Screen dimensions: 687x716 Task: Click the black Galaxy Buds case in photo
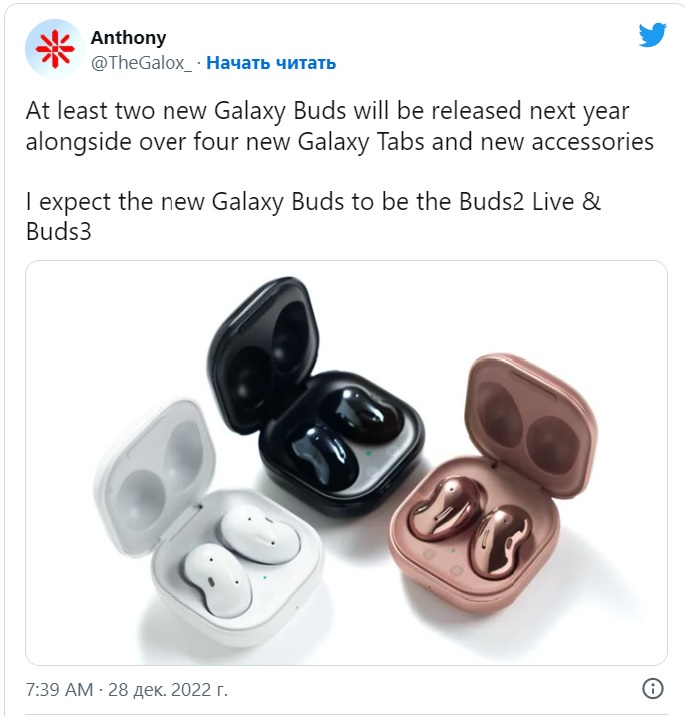[x=315, y=397]
